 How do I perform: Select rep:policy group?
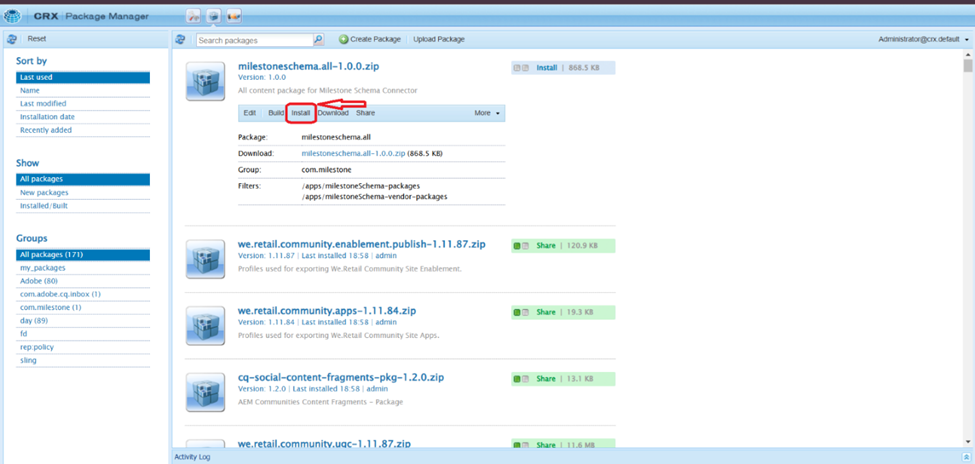(83, 347)
